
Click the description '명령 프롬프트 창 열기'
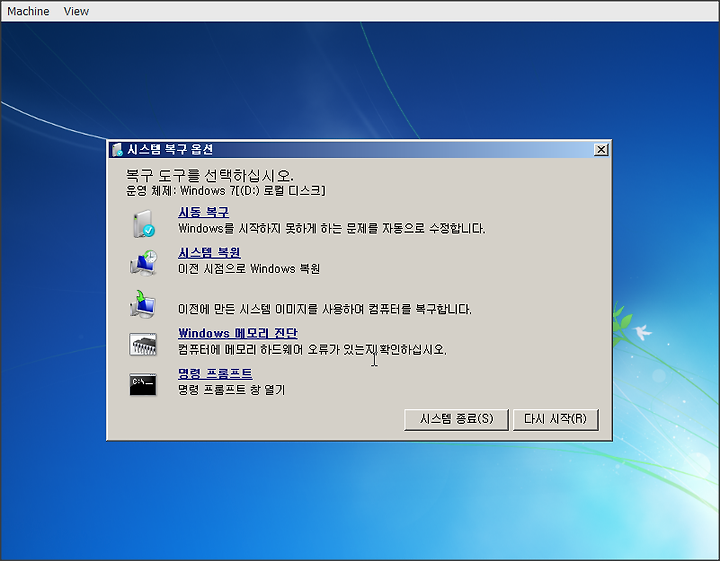[231, 390]
